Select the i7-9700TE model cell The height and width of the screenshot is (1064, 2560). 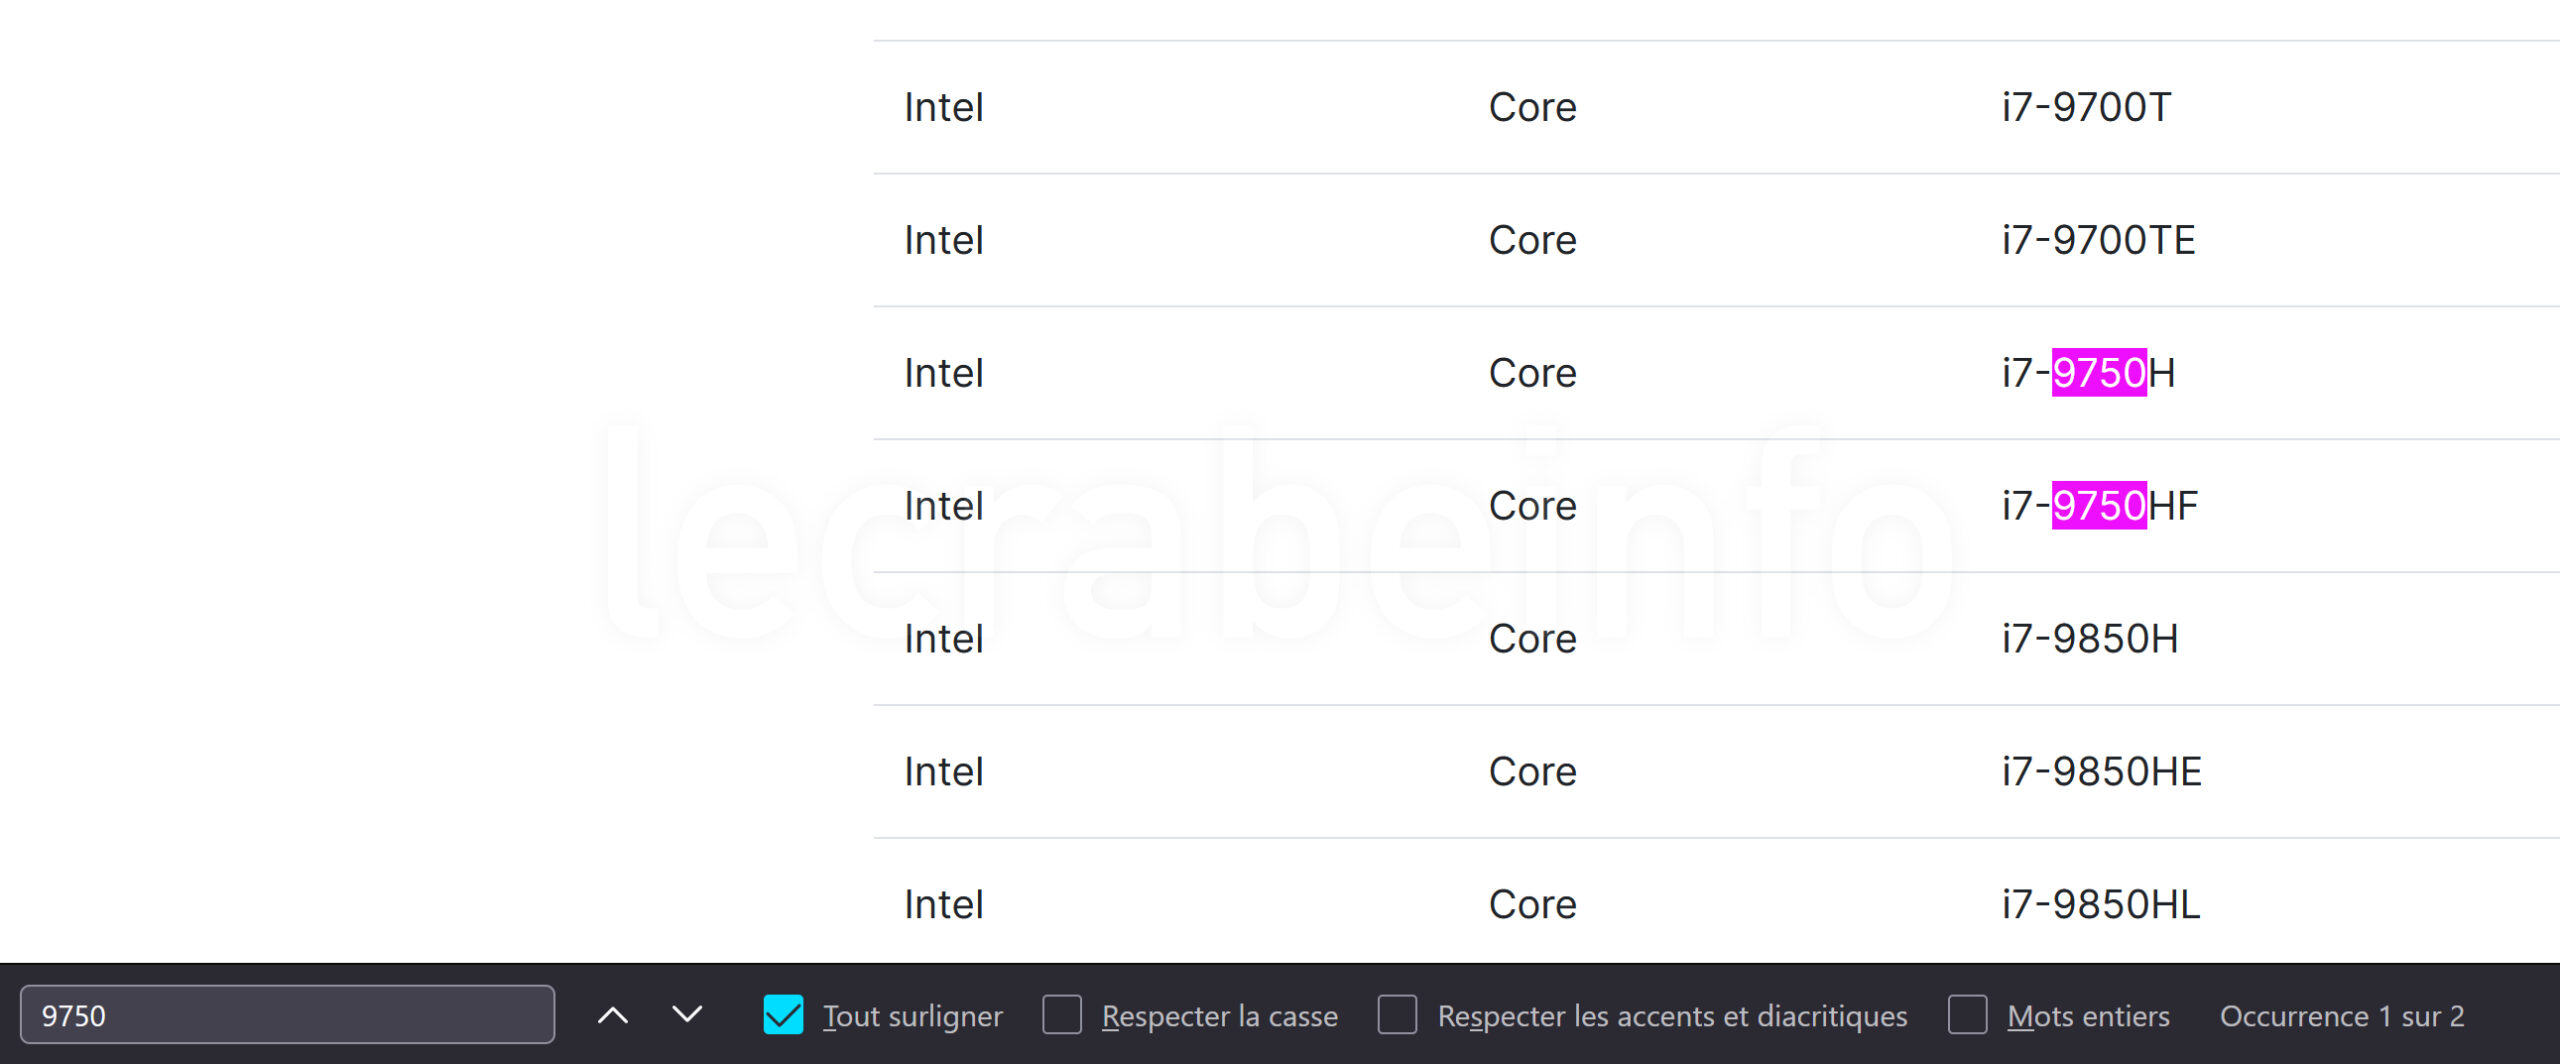click(2098, 240)
